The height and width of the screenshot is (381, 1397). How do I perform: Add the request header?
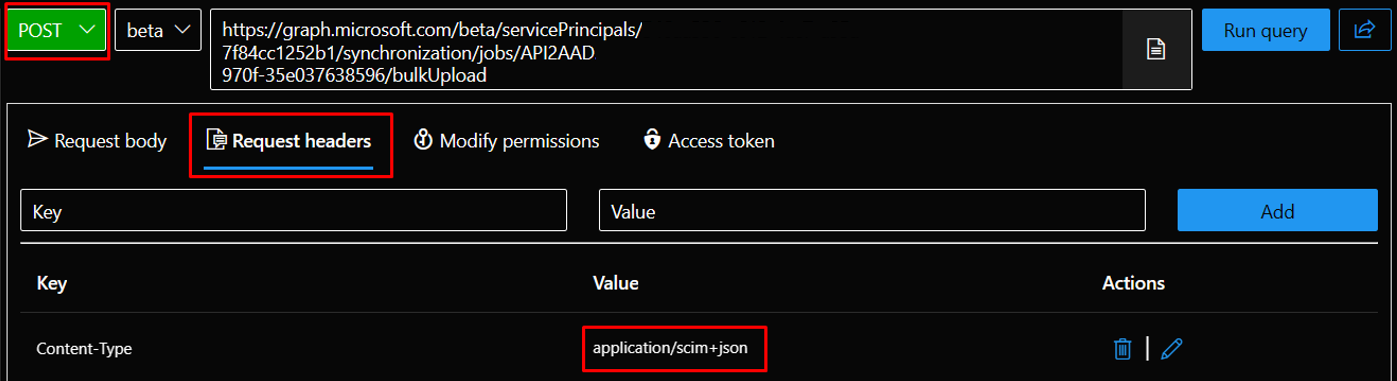[x=1277, y=211]
